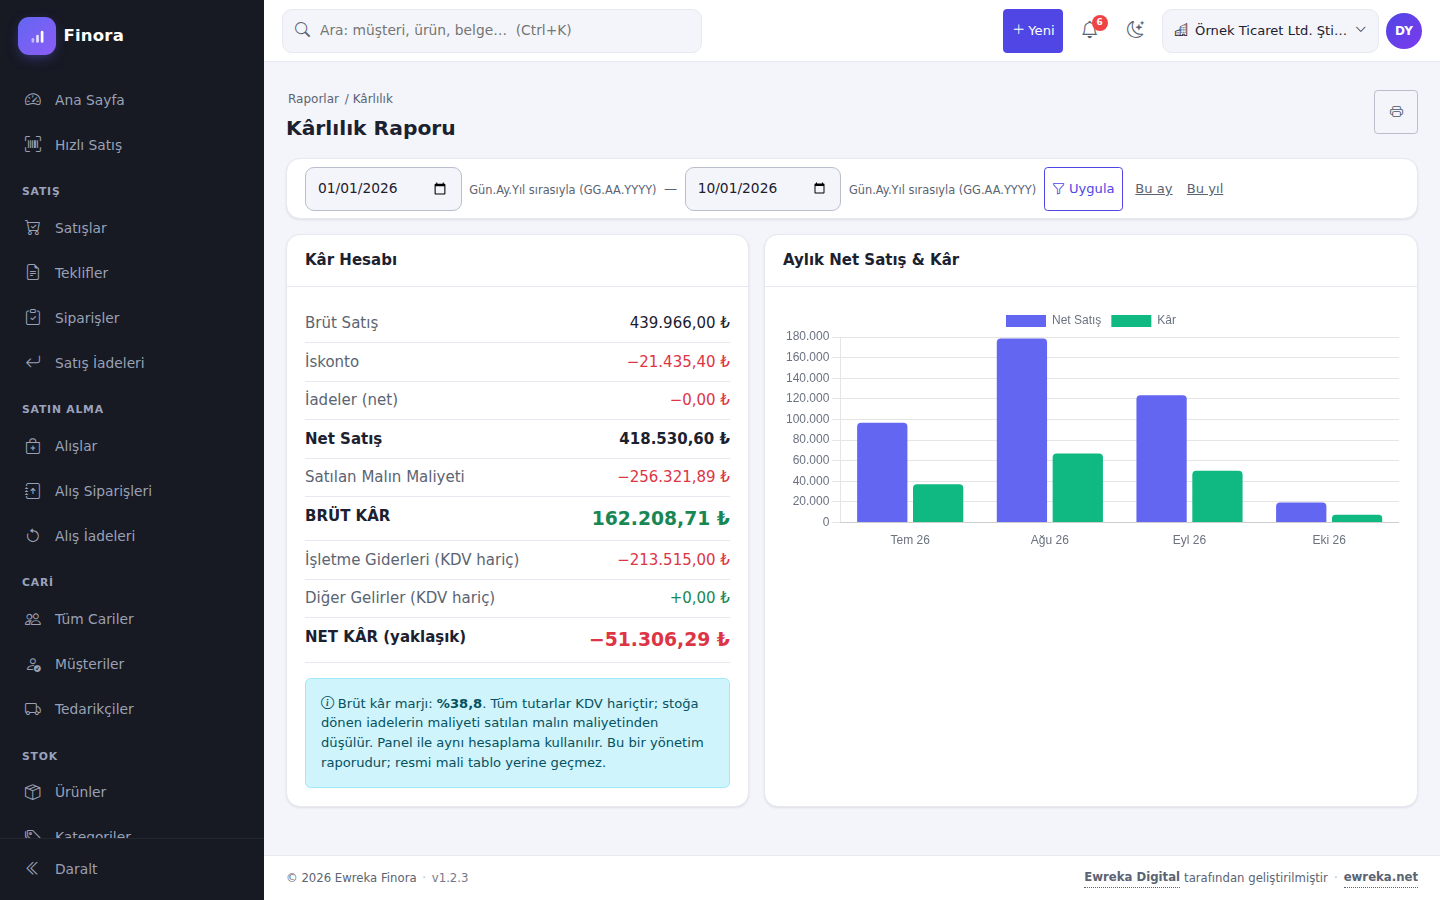Click the Tüm Cariler people icon
The width and height of the screenshot is (1440, 900).
(33, 619)
